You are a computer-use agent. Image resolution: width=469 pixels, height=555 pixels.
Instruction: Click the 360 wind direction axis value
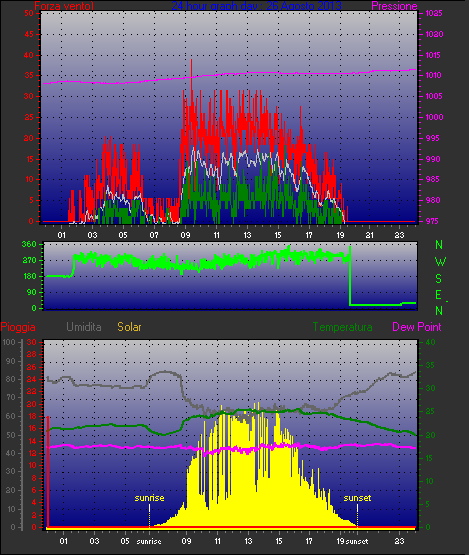click(29, 244)
